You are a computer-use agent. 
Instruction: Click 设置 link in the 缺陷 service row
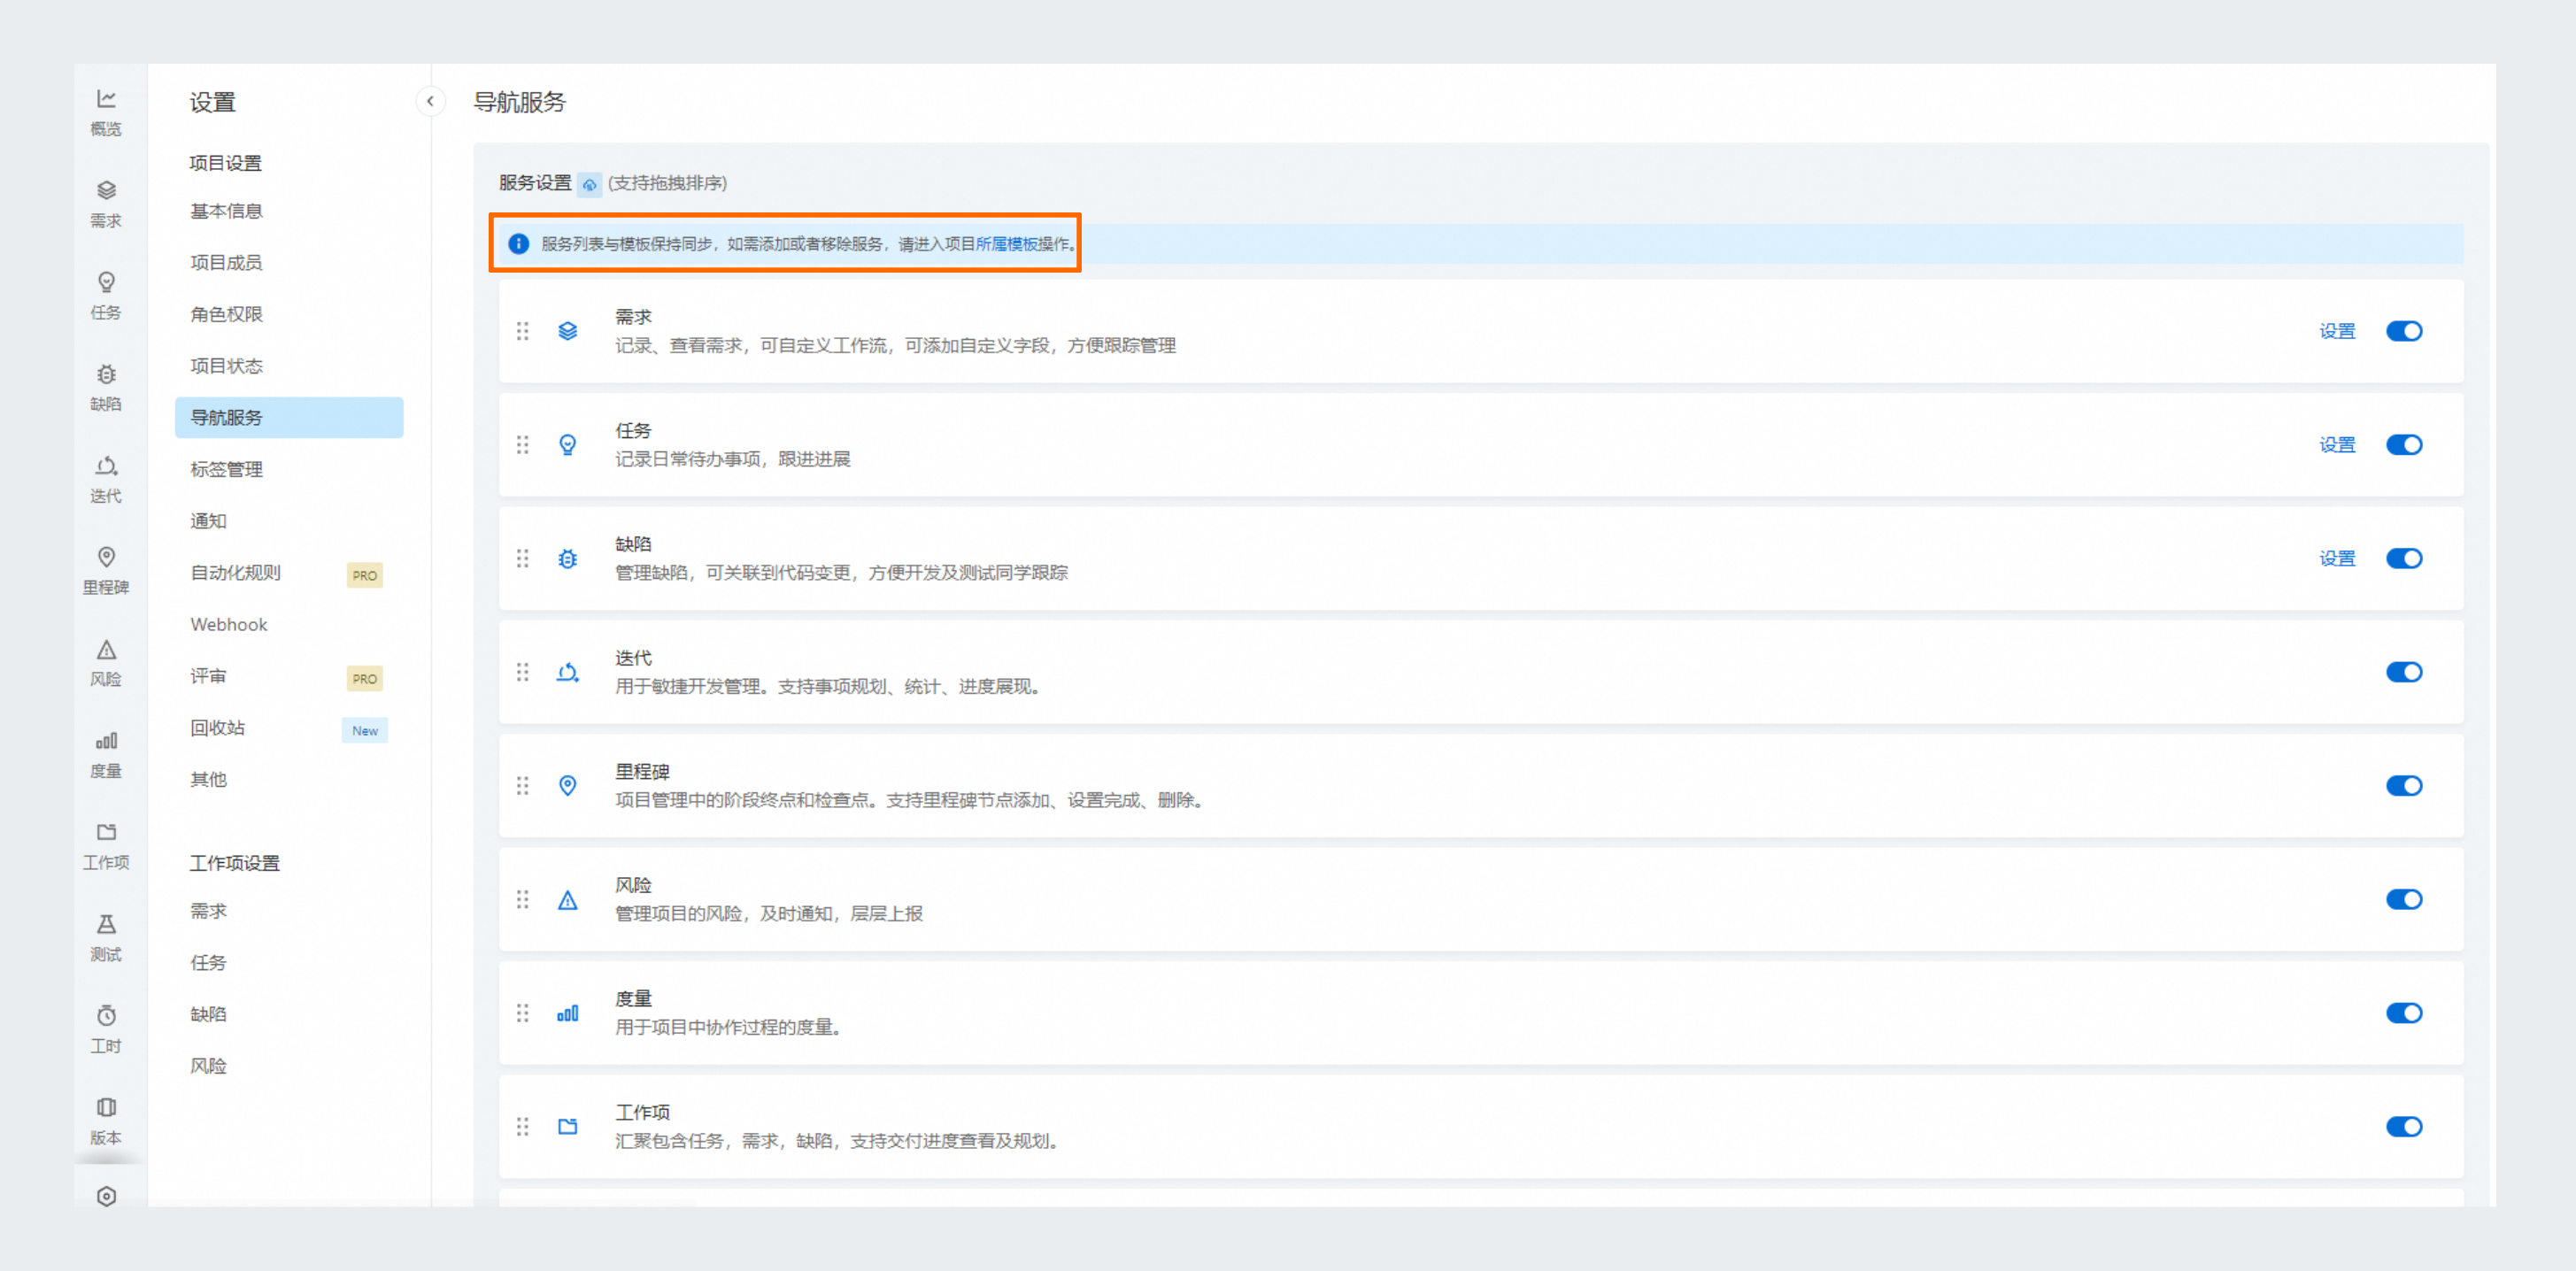tap(2337, 558)
